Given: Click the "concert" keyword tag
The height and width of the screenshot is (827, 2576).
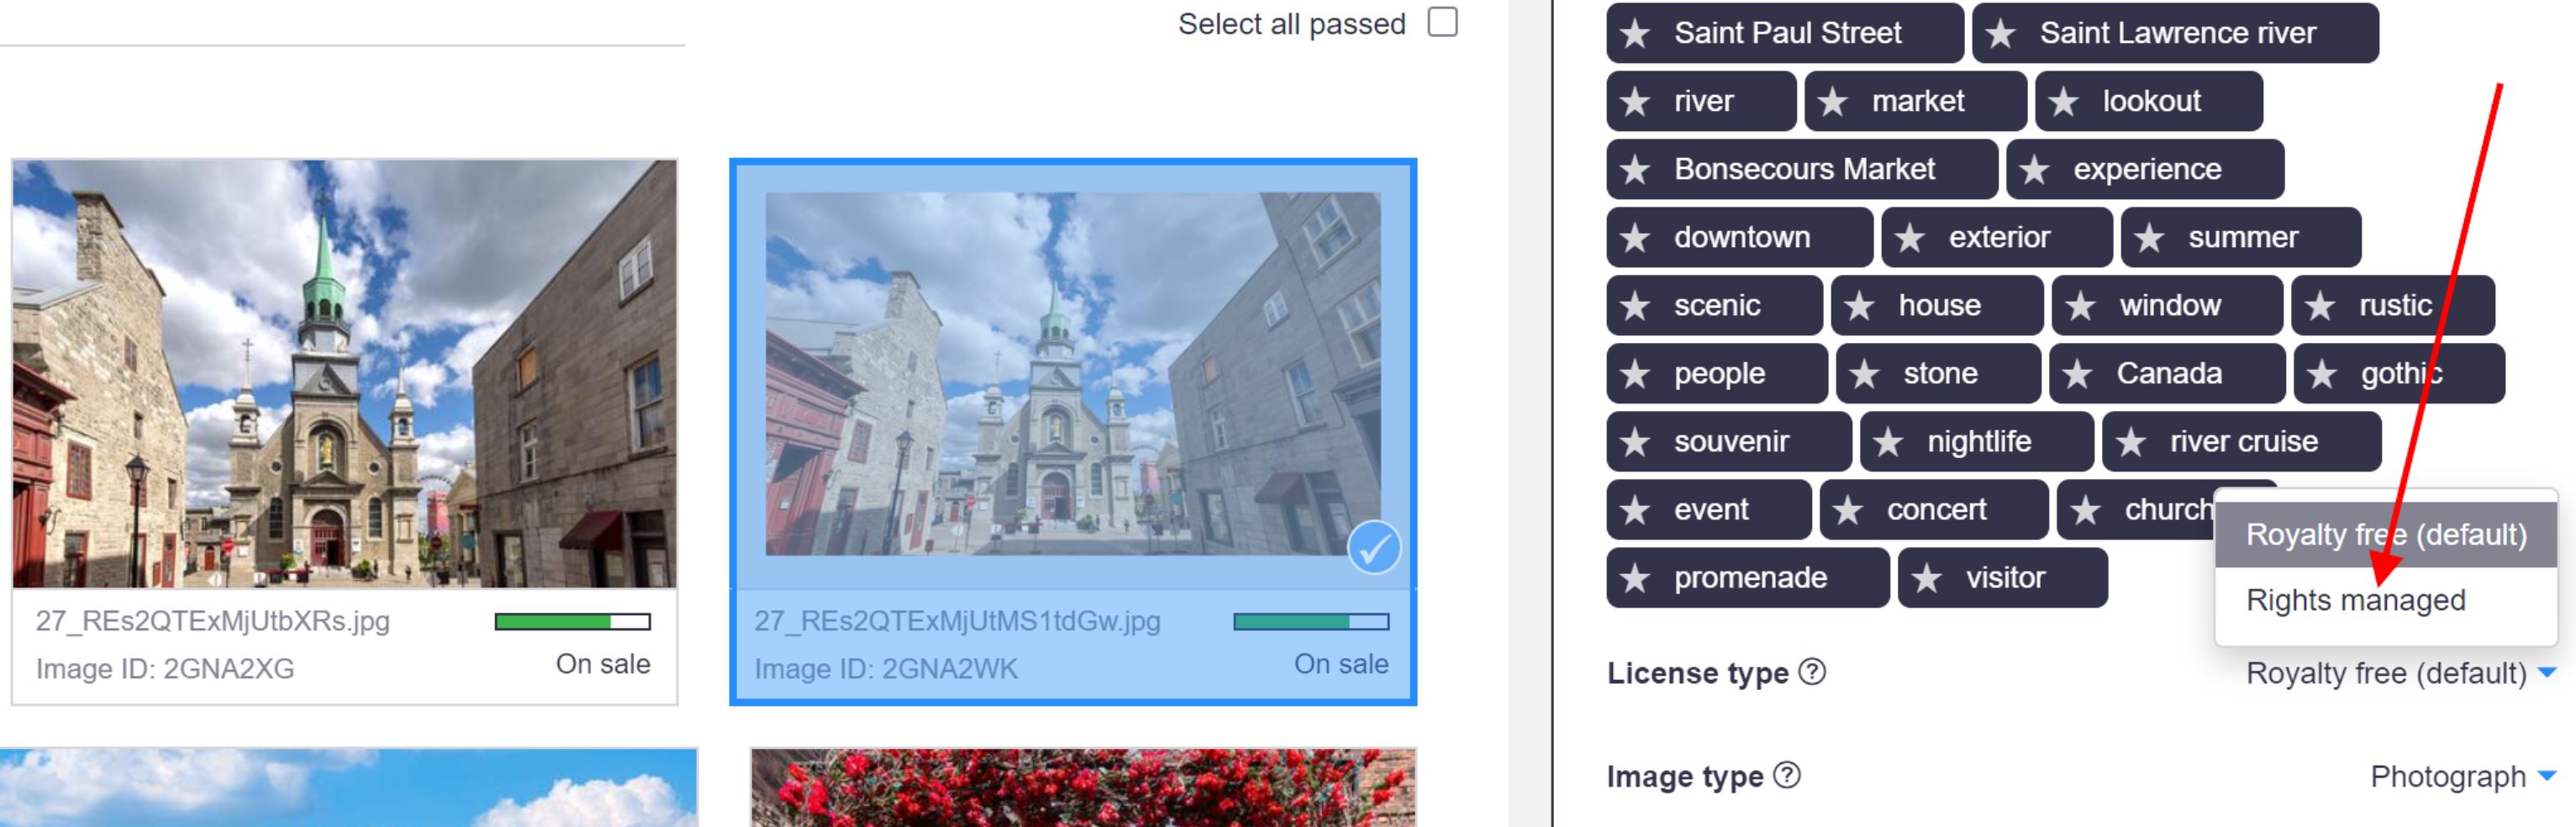Looking at the screenshot, I should pos(1936,509).
